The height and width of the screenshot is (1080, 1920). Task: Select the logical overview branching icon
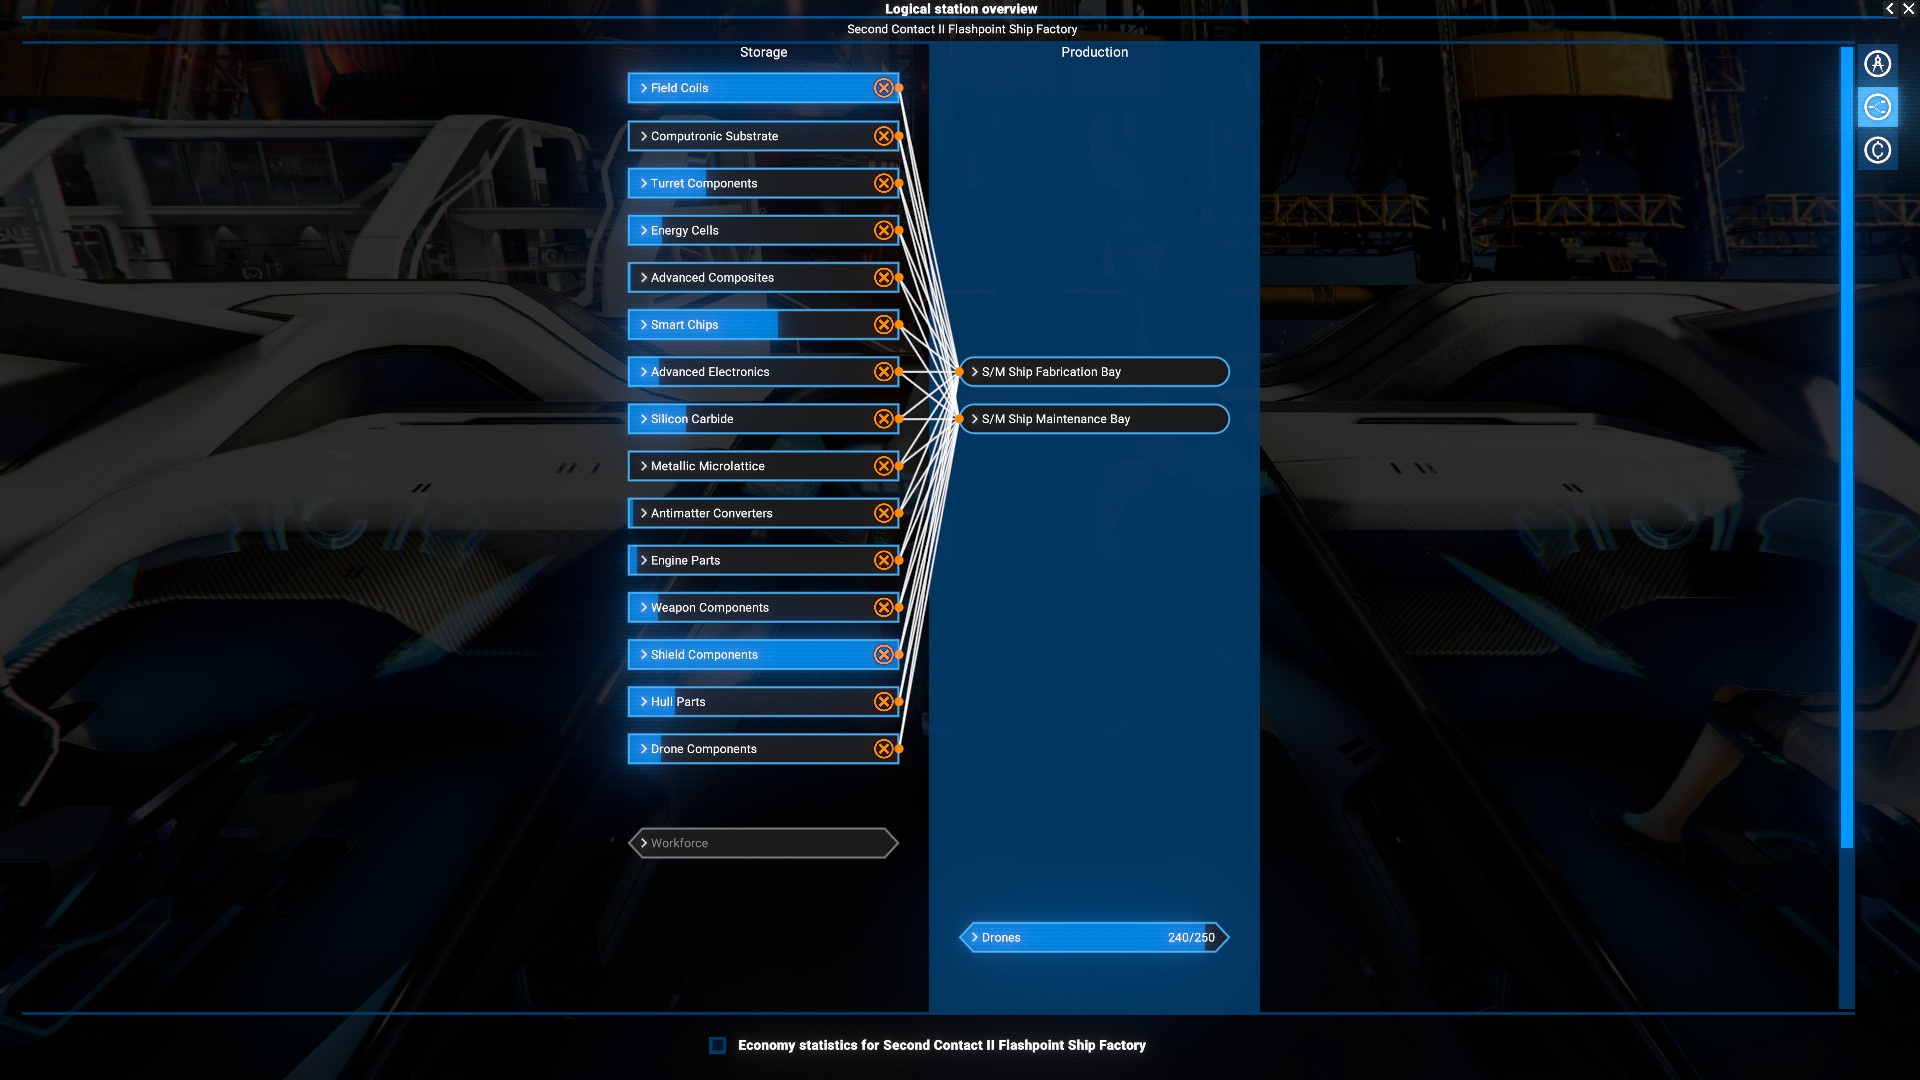coord(1877,107)
